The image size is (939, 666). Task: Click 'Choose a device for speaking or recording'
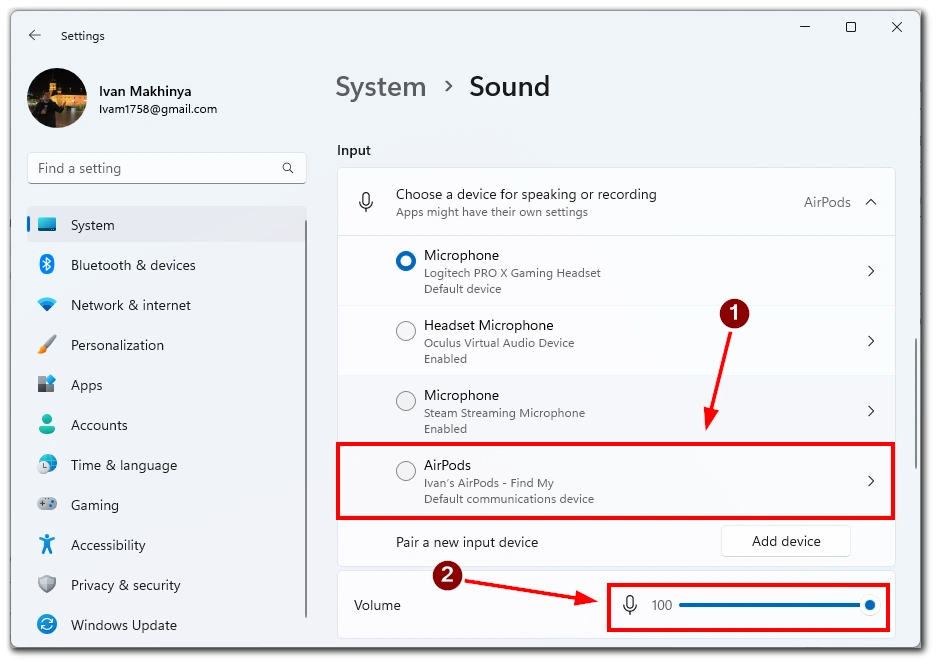526,195
